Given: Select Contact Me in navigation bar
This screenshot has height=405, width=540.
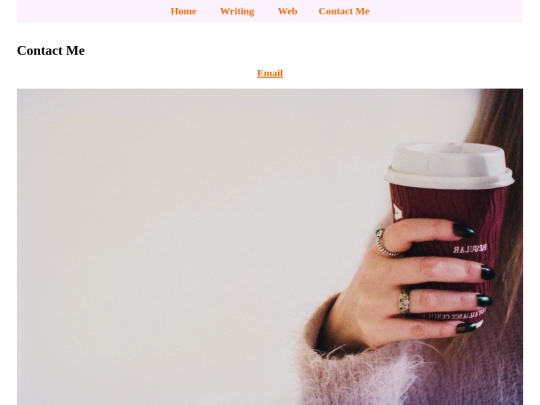Looking at the screenshot, I should pos(344,11).
